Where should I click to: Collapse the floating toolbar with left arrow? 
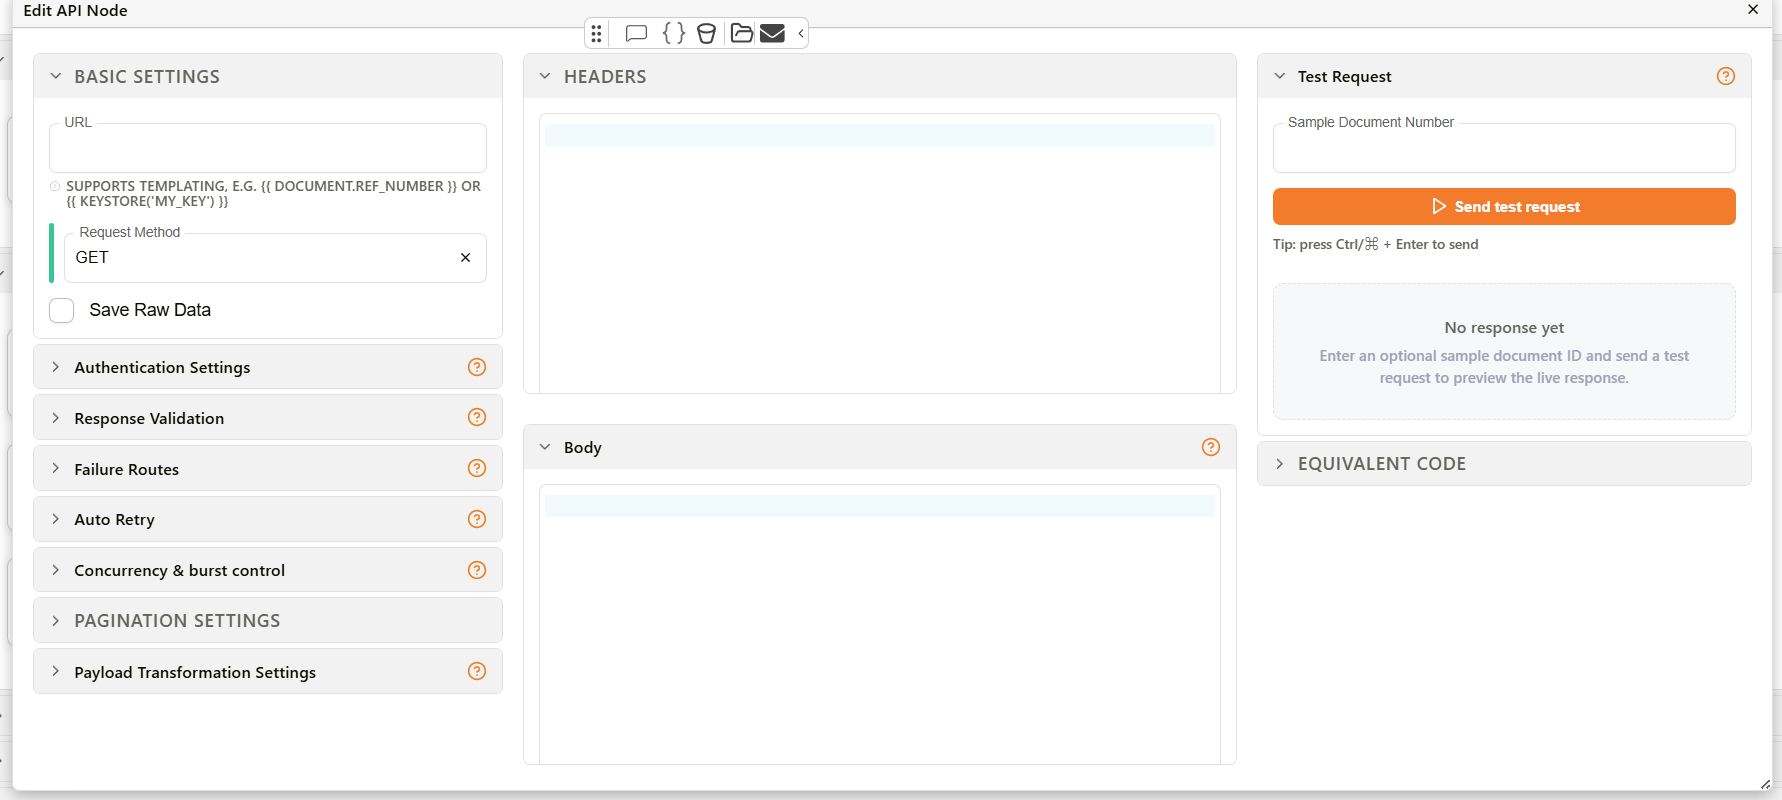tap(801, 34)
